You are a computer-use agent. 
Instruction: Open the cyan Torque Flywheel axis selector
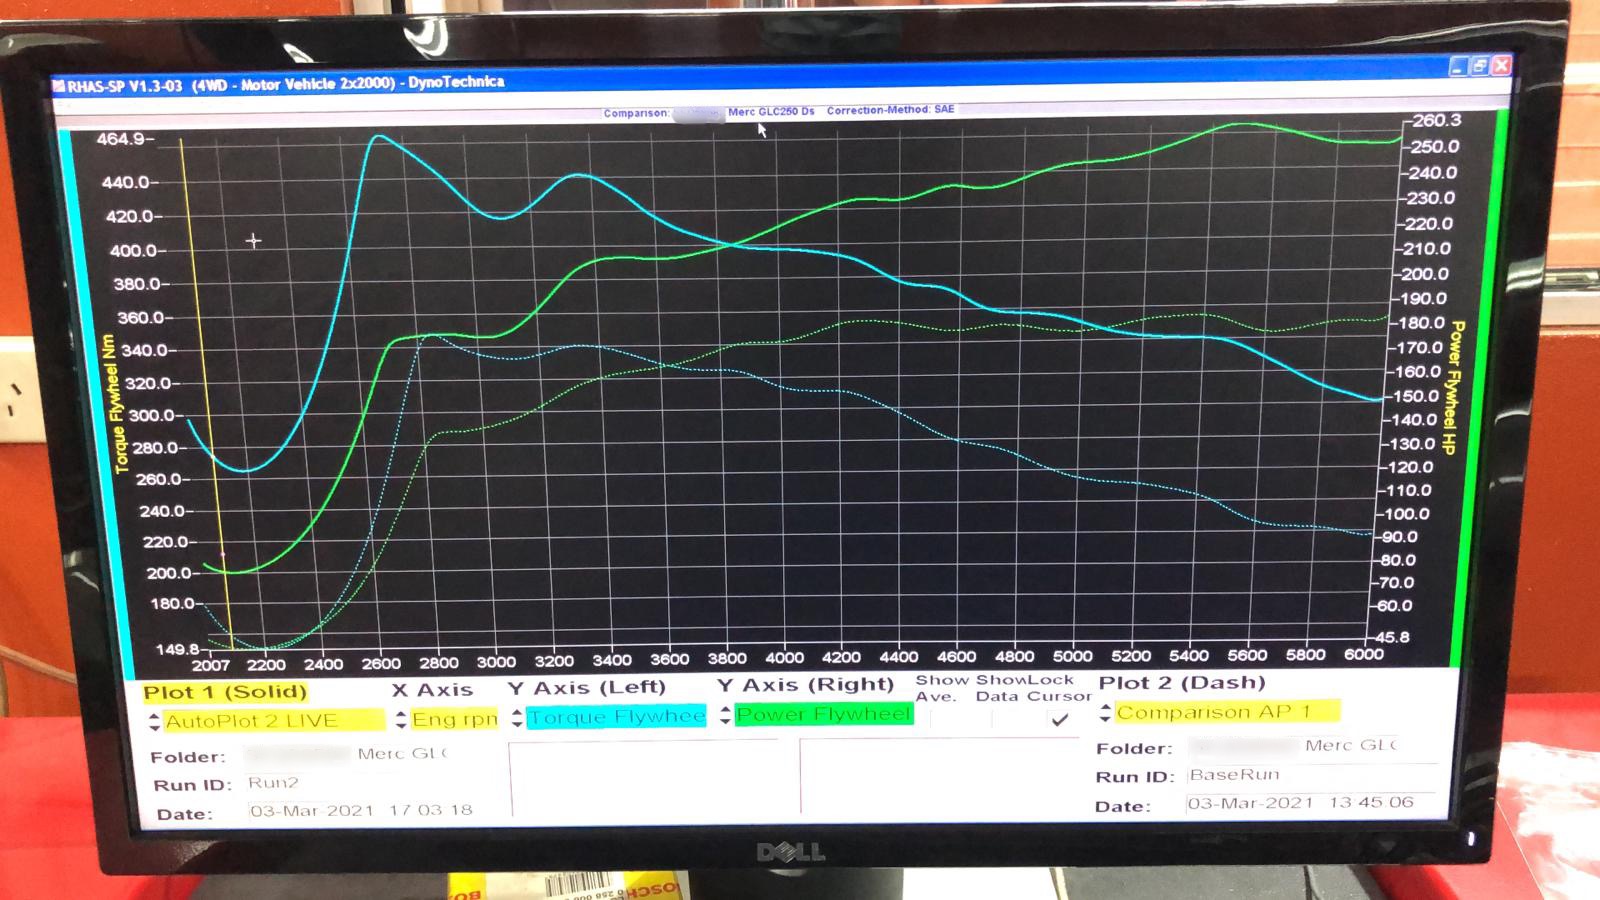pyautogui.click(x=616, y=716)
